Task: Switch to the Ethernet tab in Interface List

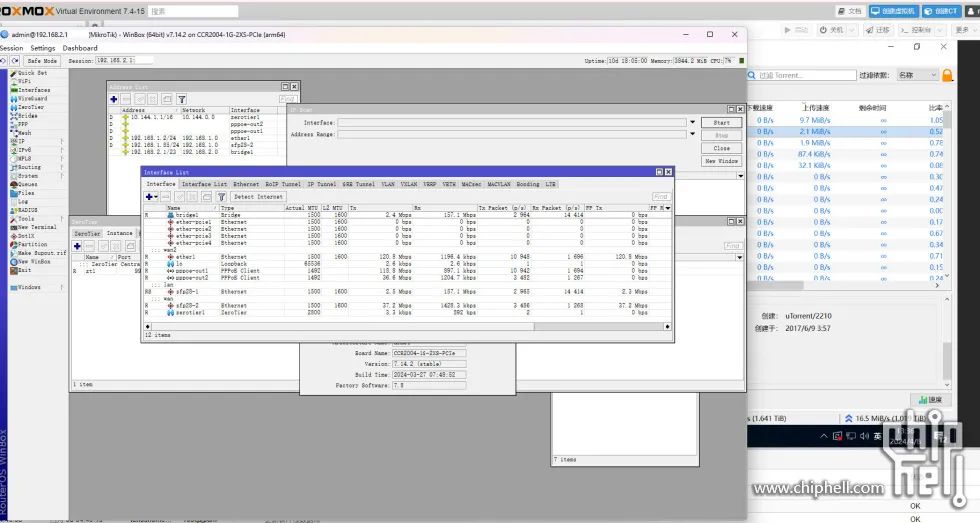Action: click(x=246, y=184)
